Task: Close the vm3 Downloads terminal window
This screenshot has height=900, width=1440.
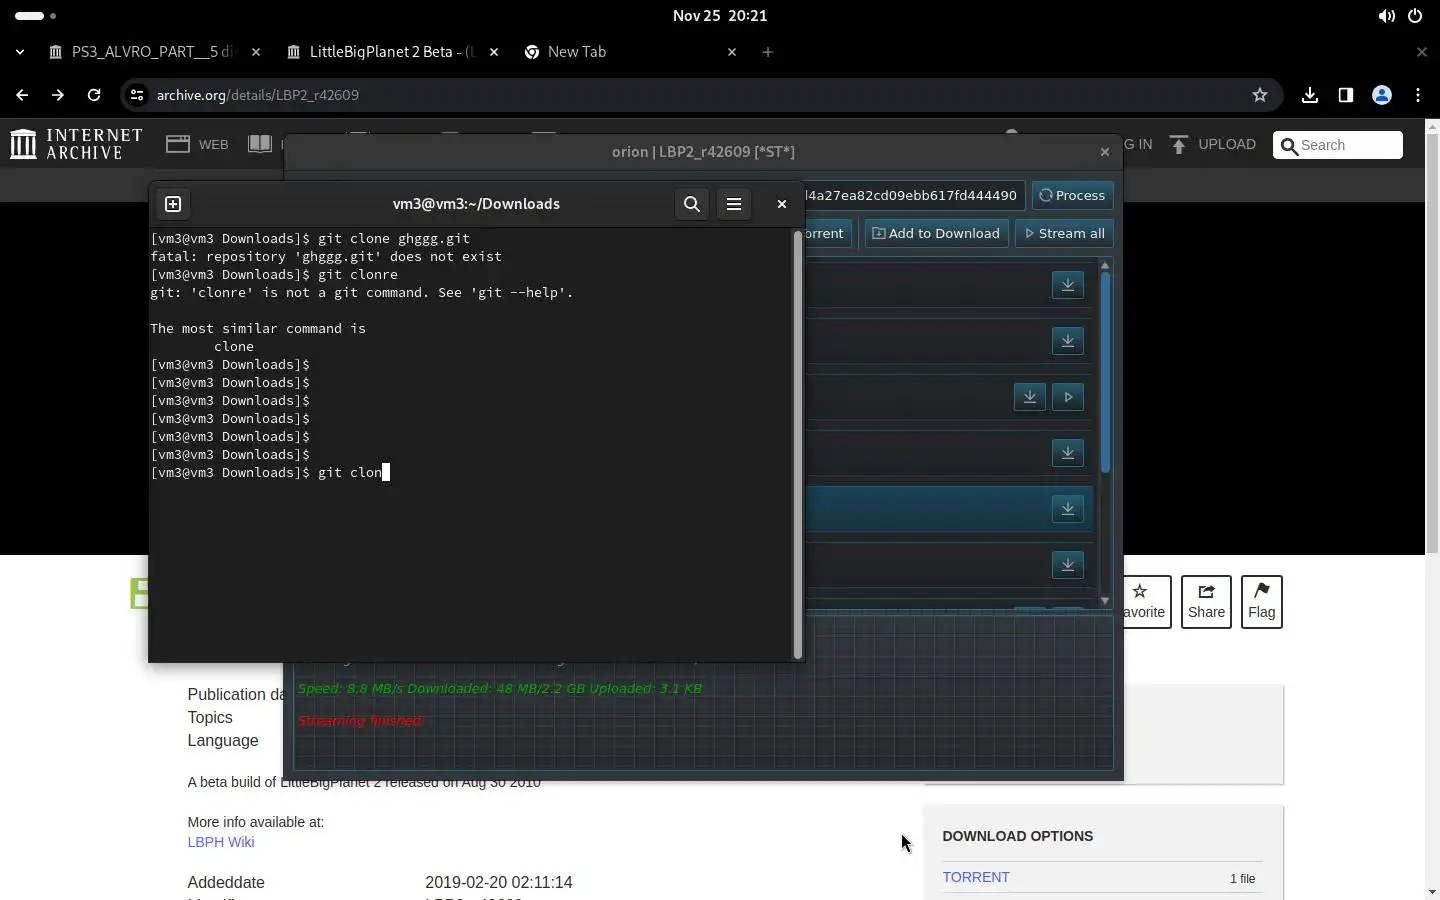Action: (782, 204)
